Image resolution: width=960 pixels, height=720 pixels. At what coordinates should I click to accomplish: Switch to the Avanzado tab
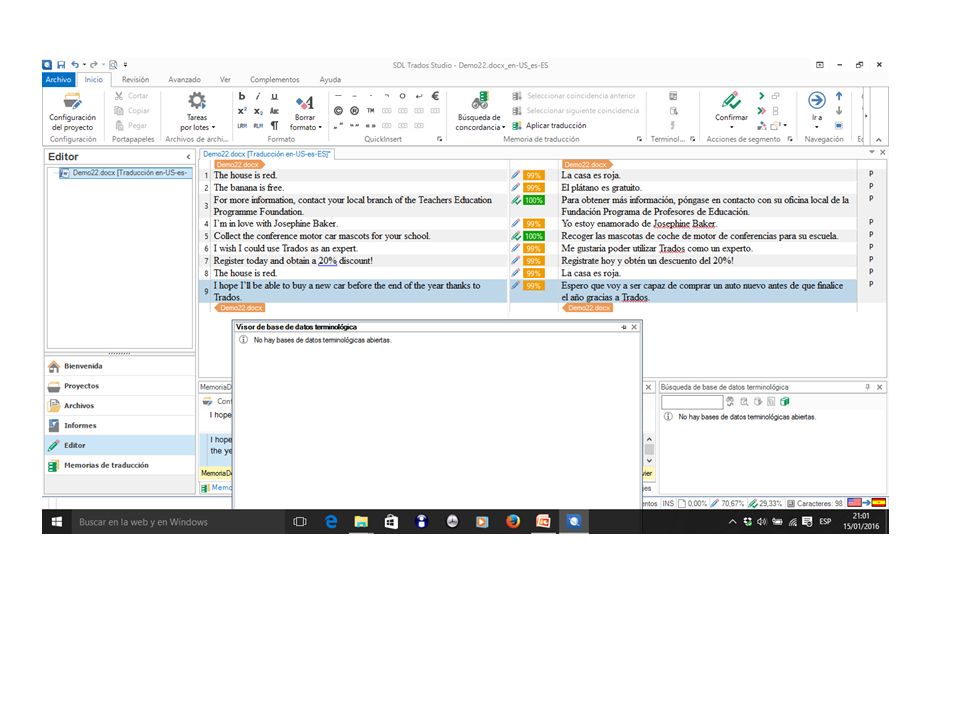click(x=184, y=80)
